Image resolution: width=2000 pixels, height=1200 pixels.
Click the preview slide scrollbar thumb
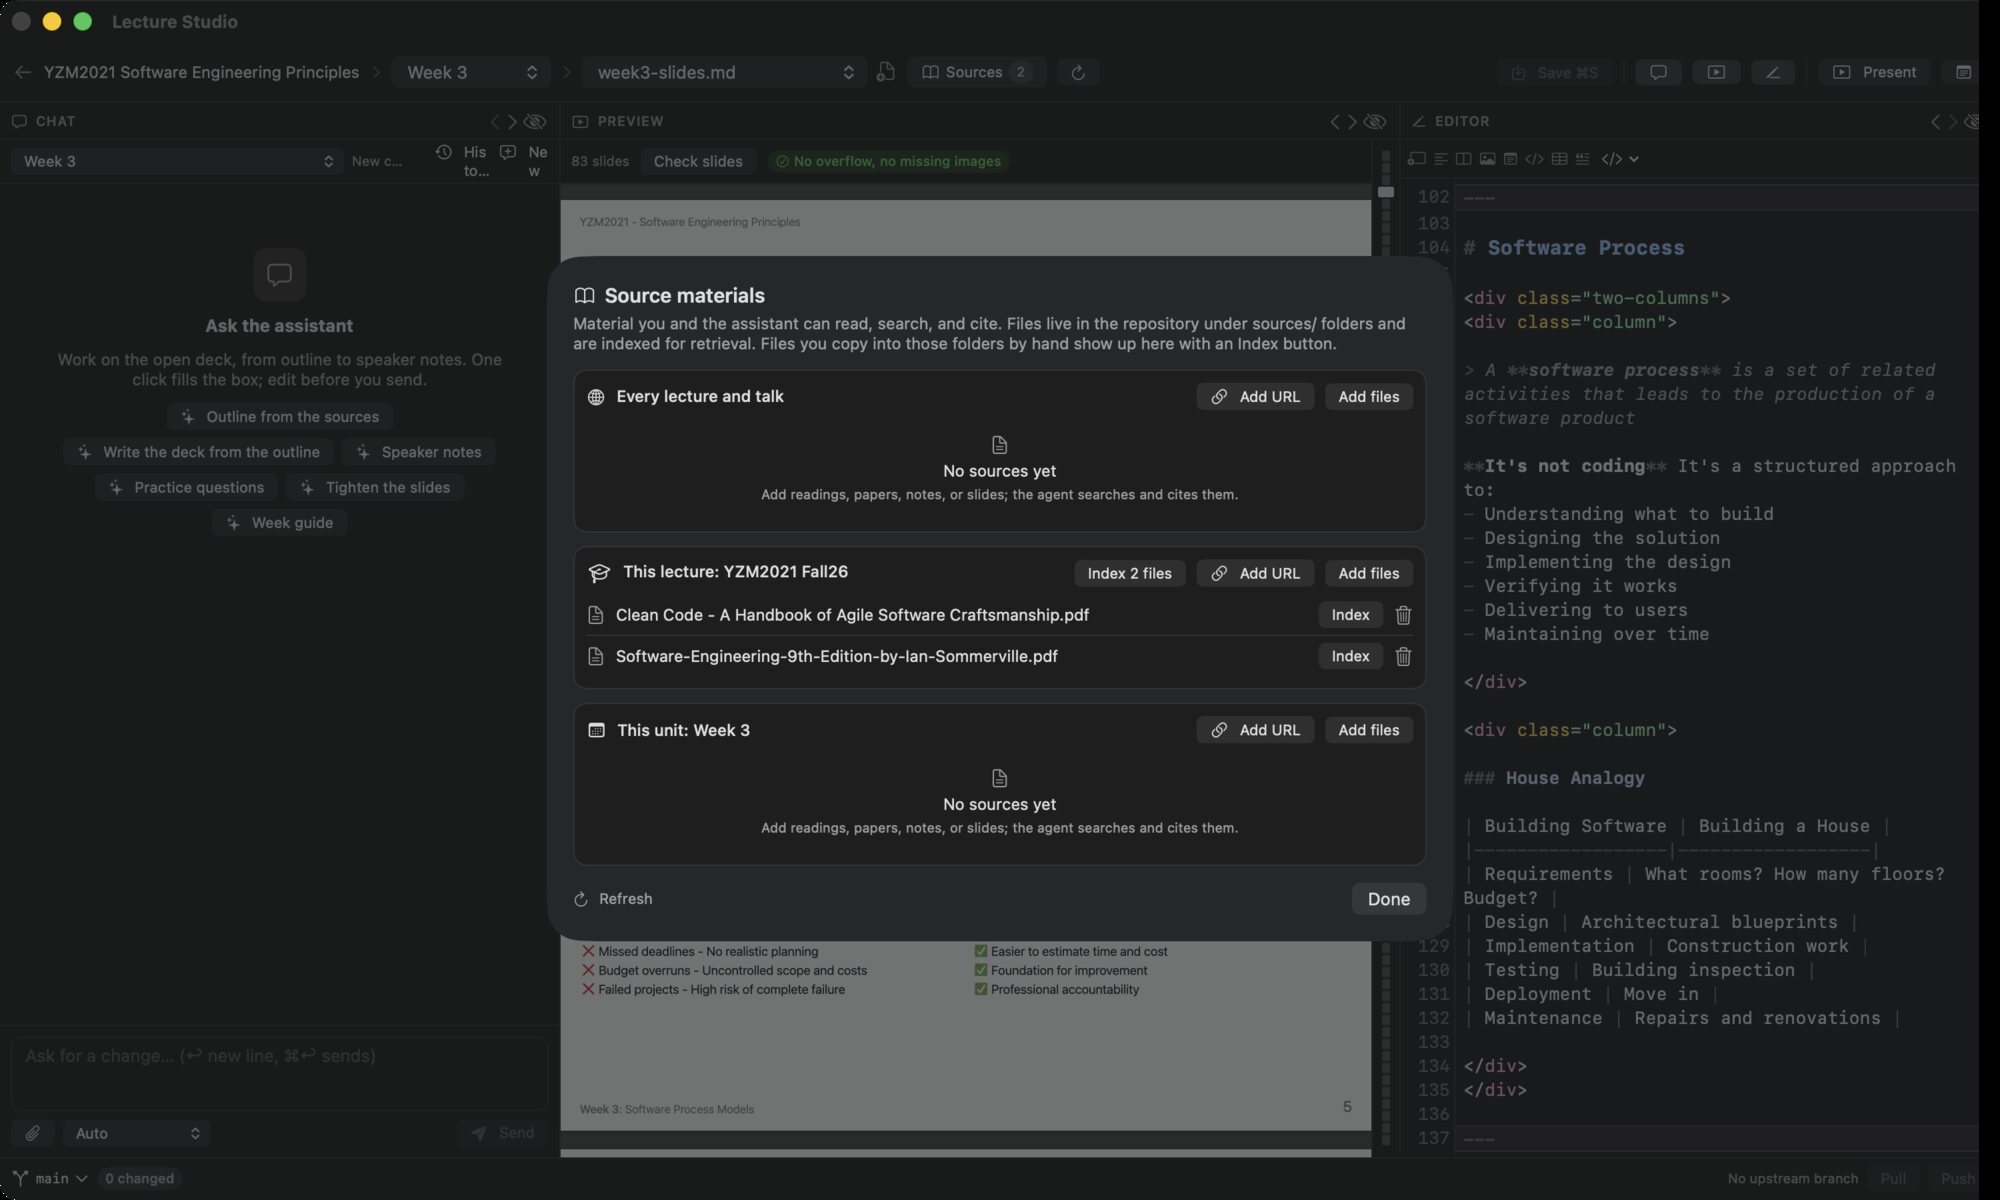1385,191
